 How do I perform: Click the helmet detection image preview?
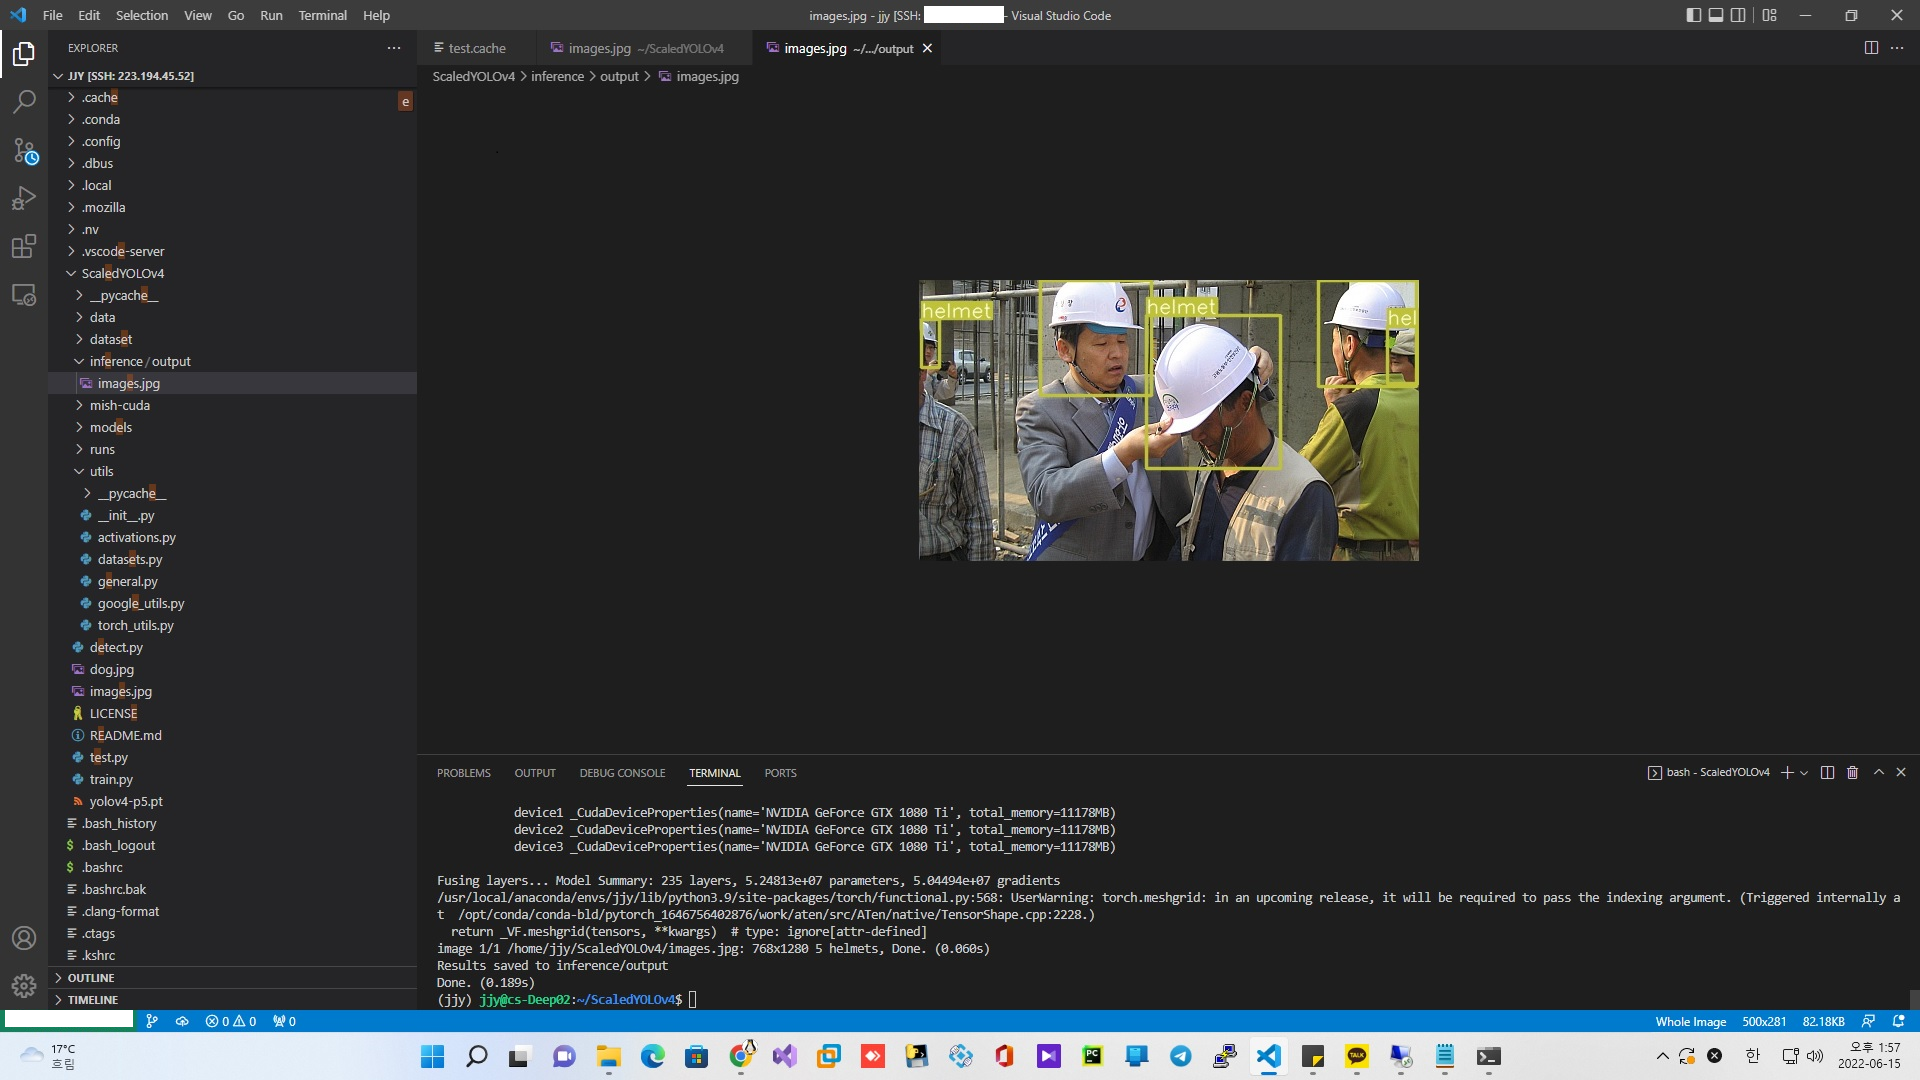tap(1168, 420)
